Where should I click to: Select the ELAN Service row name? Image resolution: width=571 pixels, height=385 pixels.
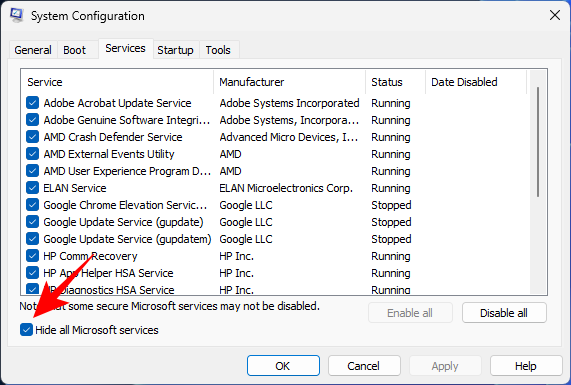(x=75, y=188)
